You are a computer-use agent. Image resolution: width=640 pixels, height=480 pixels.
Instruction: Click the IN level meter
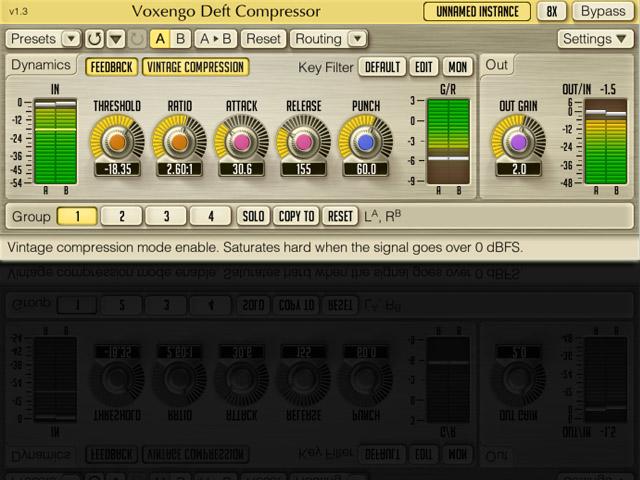click(x=56, y=141)
